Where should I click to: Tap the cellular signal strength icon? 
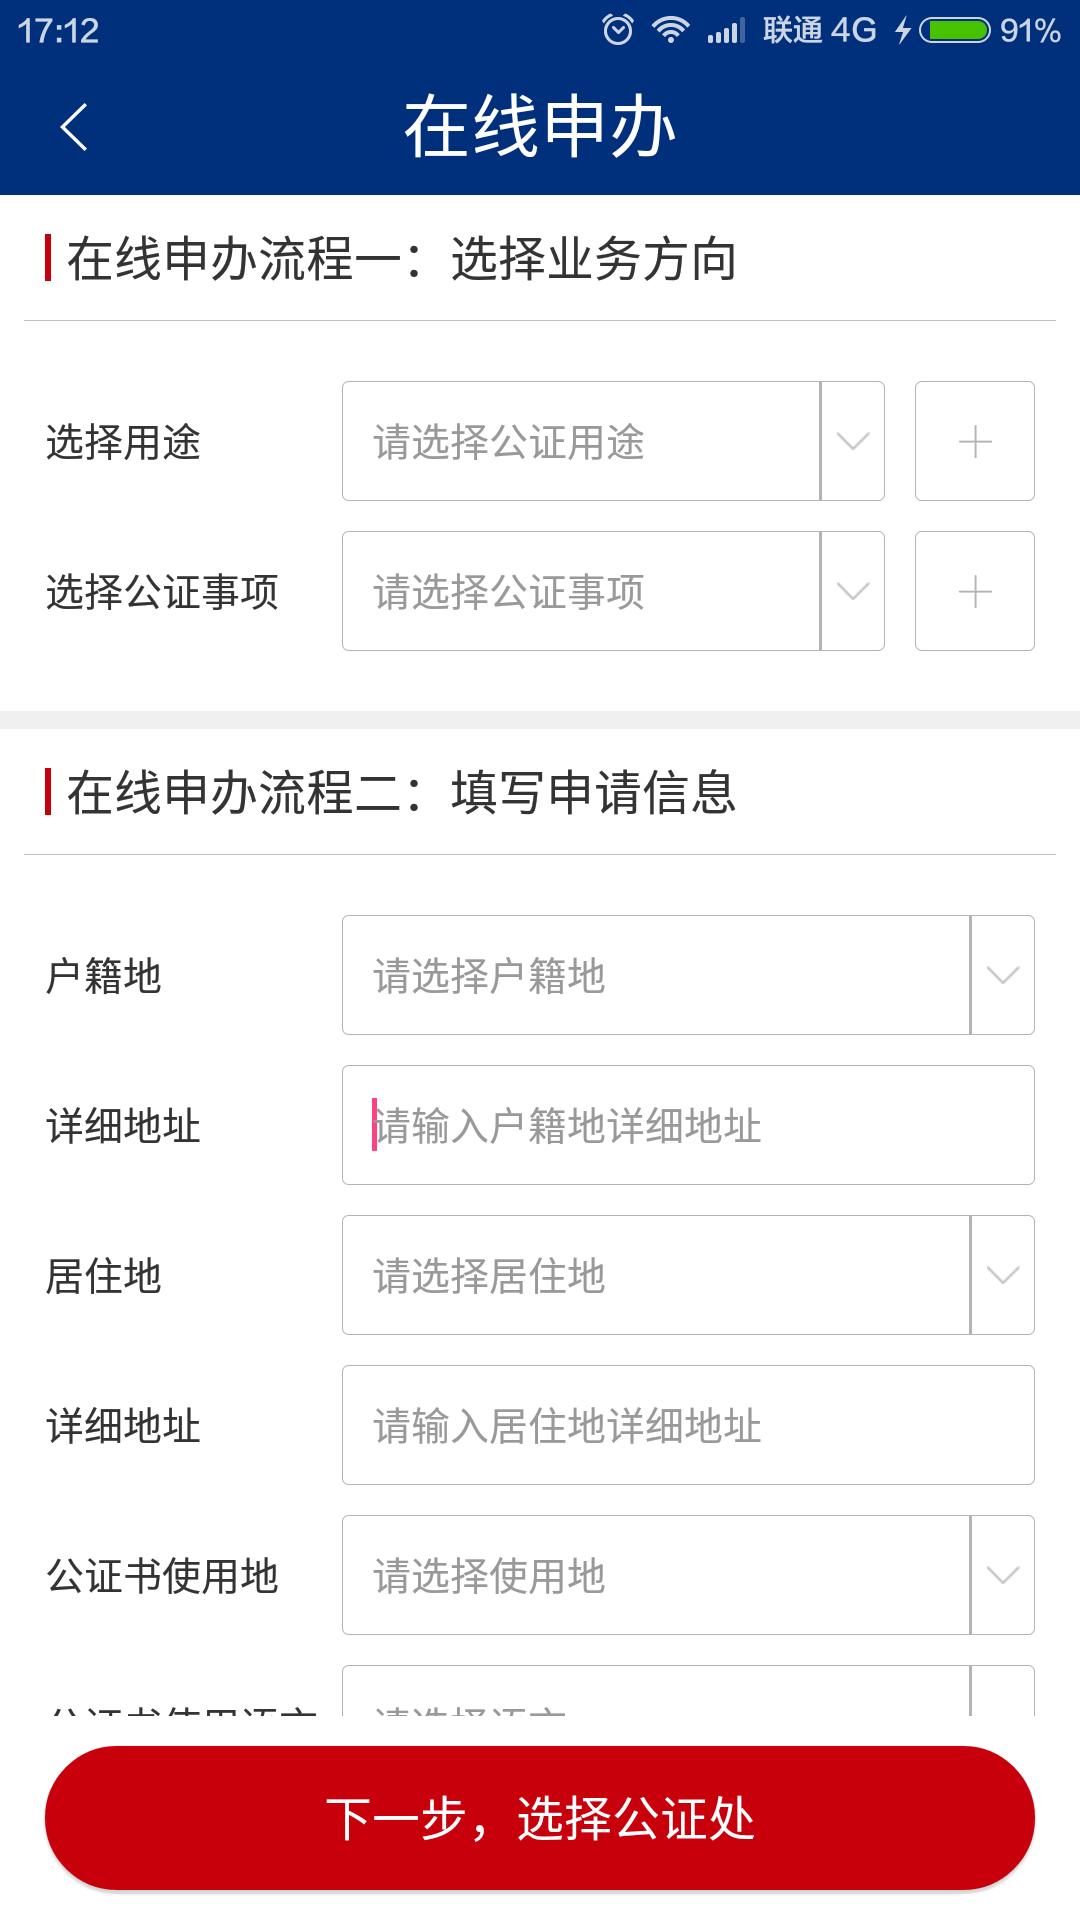[x=725, y=31]
